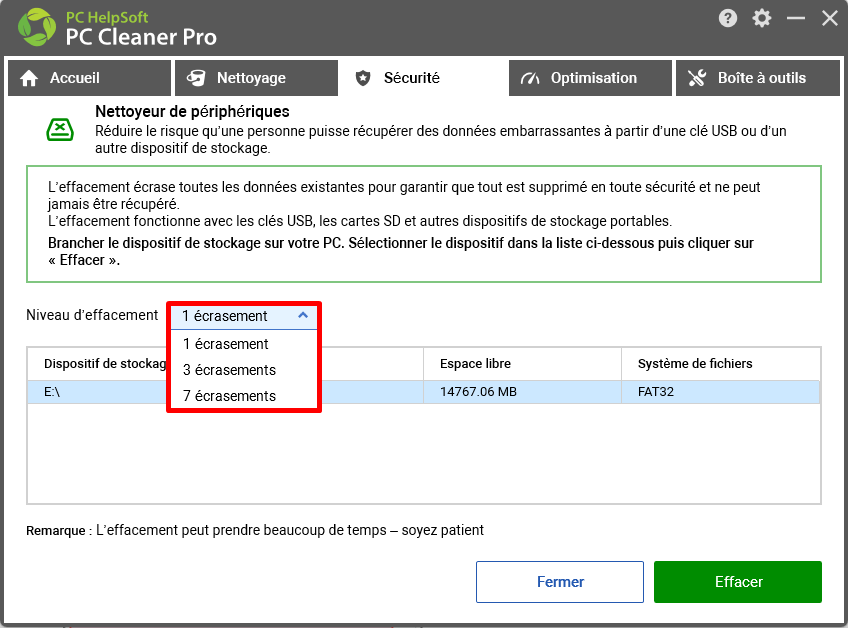This screenshot has width=848, height=628.
Task: Click the bucket icon on Nettoyage tab
Action: tap(196, 78)
